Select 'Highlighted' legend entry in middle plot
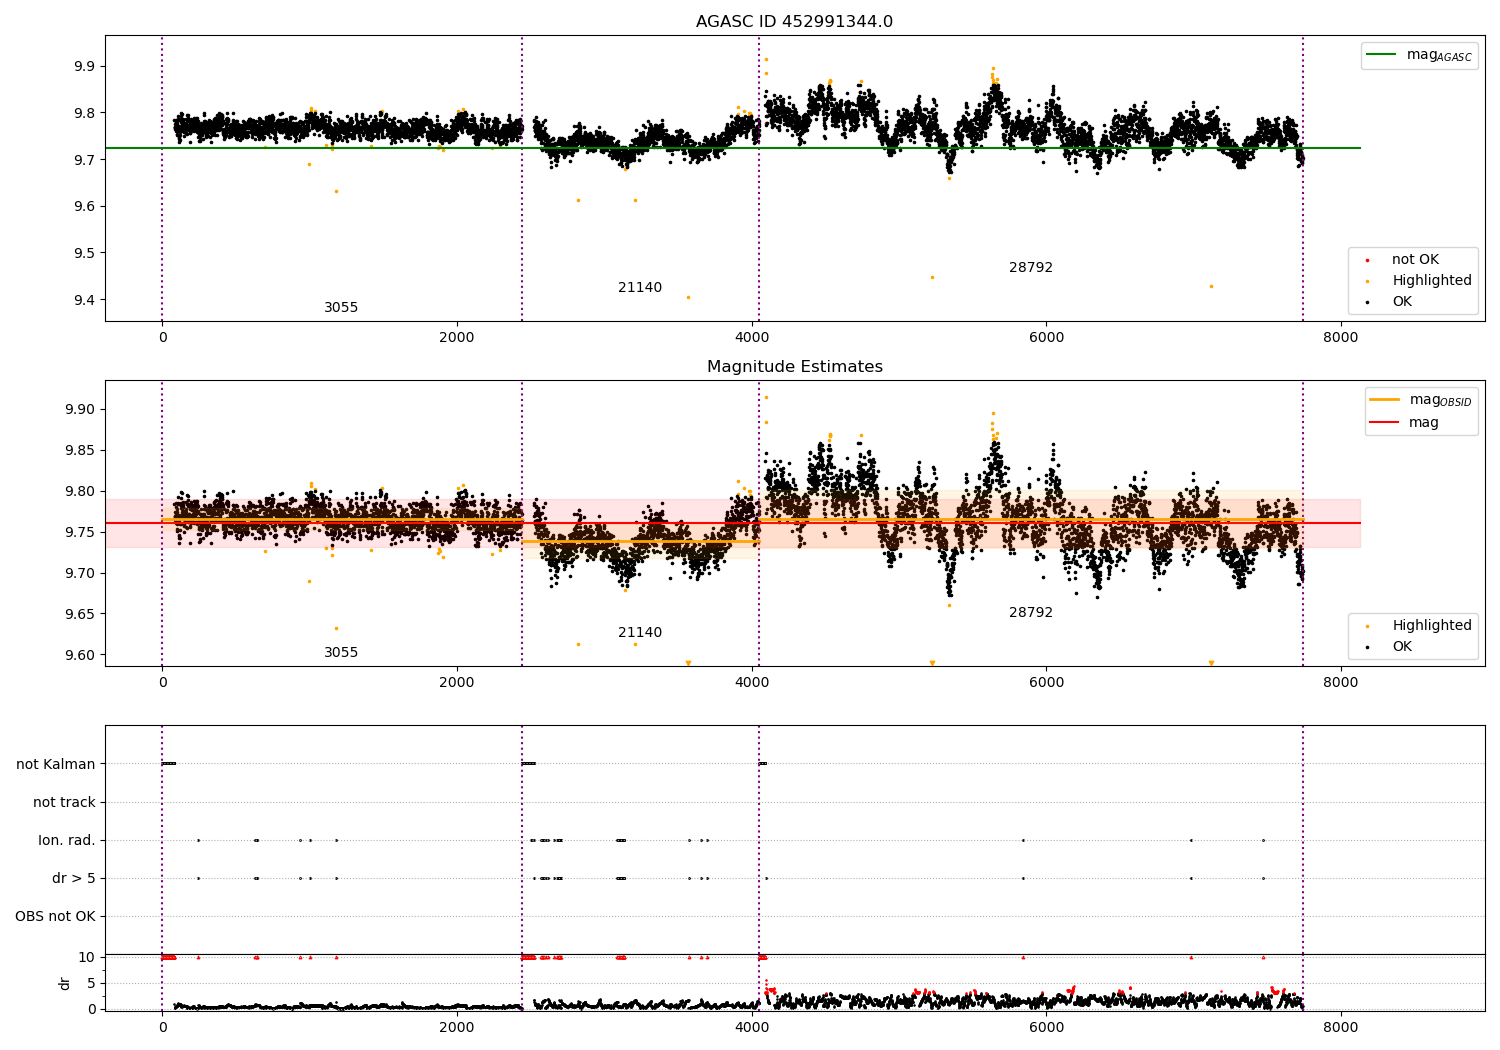Viewport: 1500px width, 1050px height. [x=1432, y=626]
